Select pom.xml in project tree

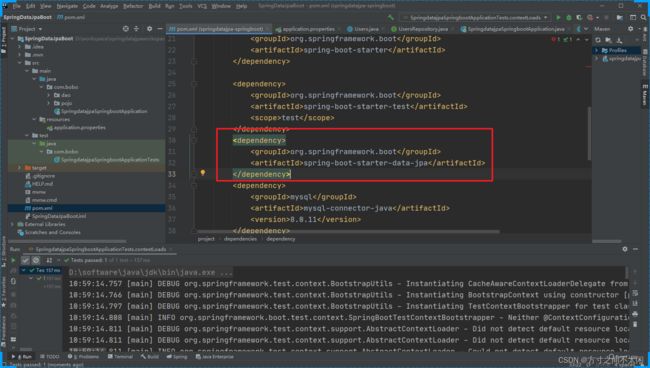38,208
